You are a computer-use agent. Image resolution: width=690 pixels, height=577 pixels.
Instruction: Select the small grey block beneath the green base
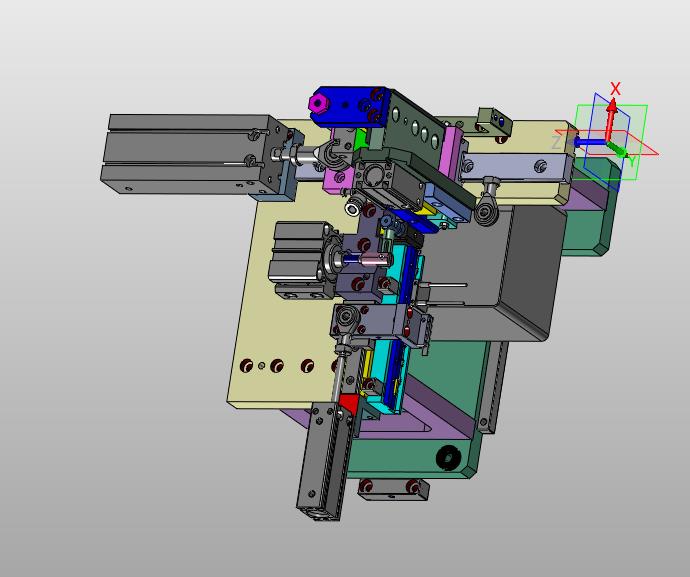coord(393,489)
